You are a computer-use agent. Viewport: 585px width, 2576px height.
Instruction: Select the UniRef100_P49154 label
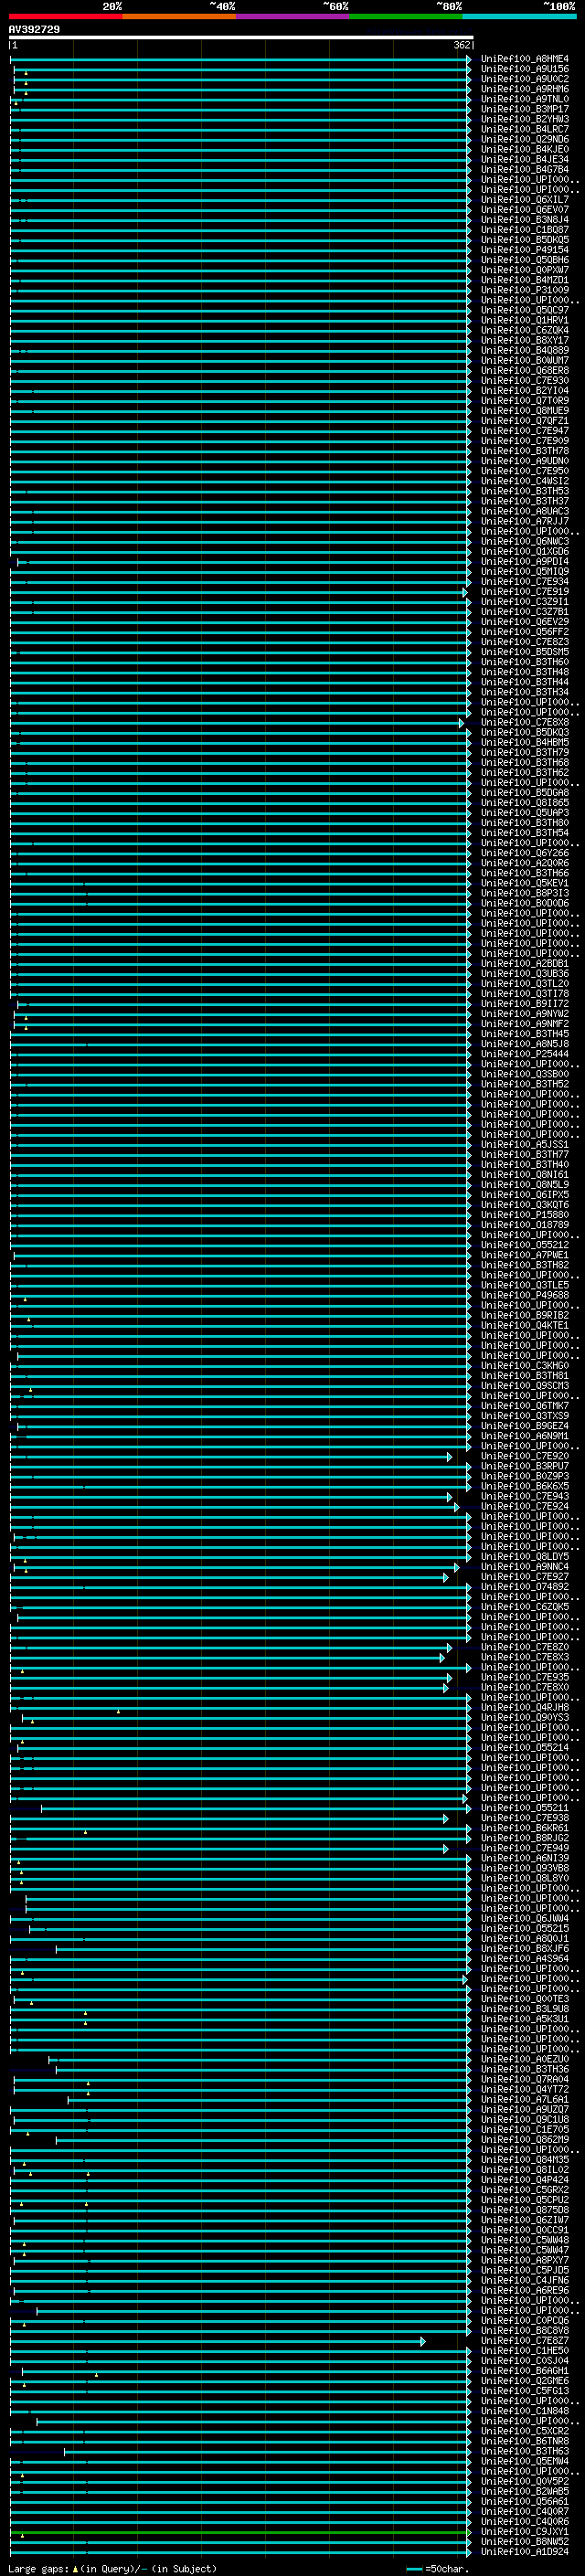tap(525, 250)
